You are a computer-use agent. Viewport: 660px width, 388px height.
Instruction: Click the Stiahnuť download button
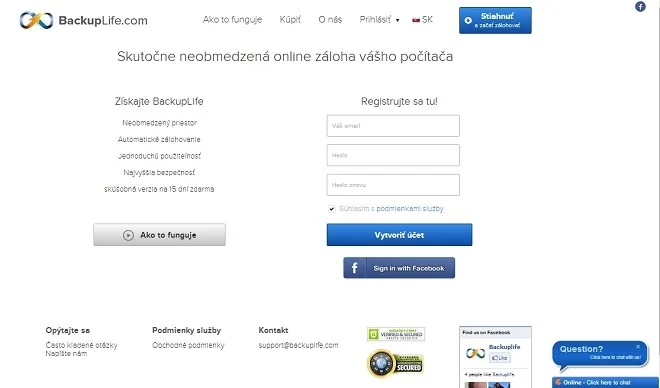[495, 20]
